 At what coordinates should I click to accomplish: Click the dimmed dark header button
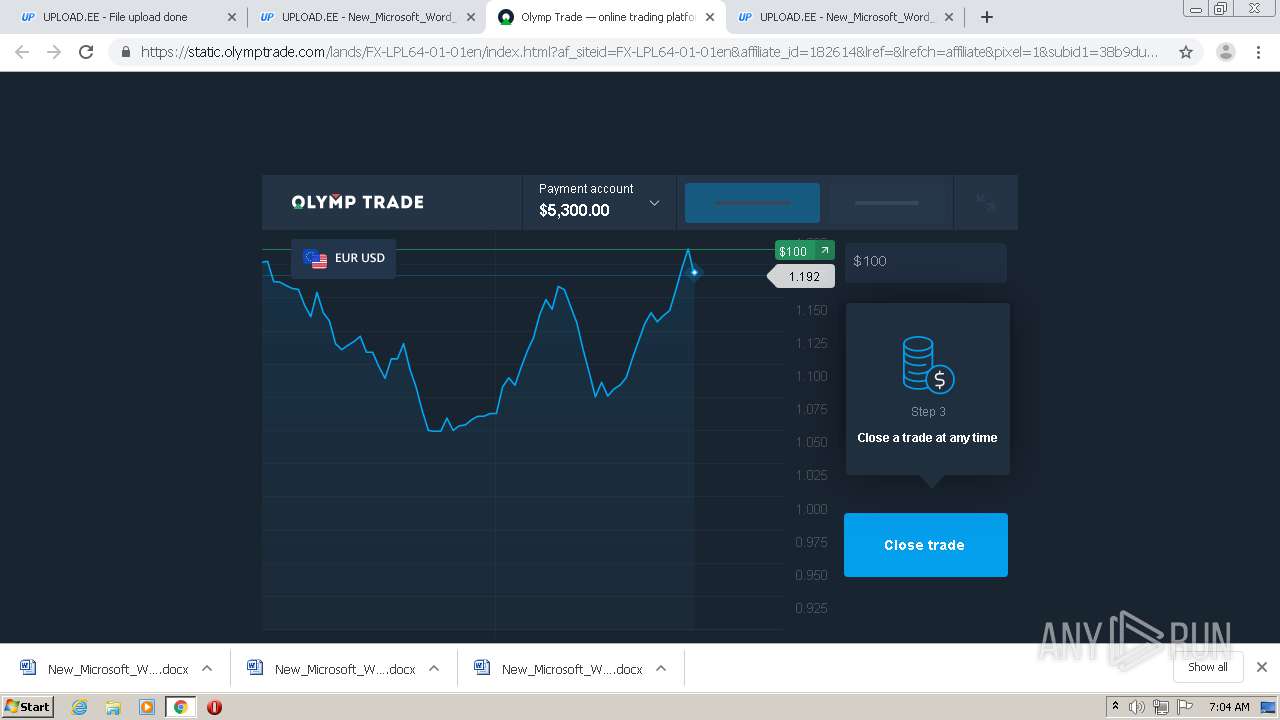pyautogui.click(x=887, y=203)
